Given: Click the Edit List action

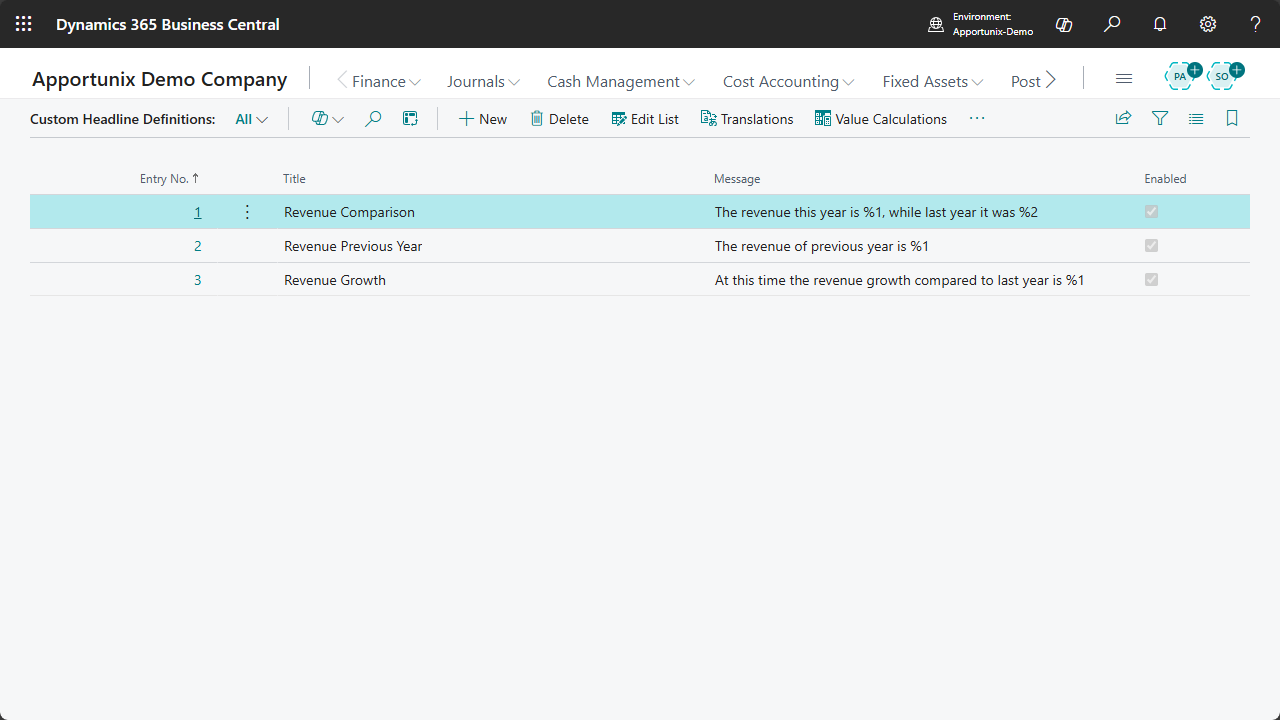Looking at the screenshot, I should [645, 118].
